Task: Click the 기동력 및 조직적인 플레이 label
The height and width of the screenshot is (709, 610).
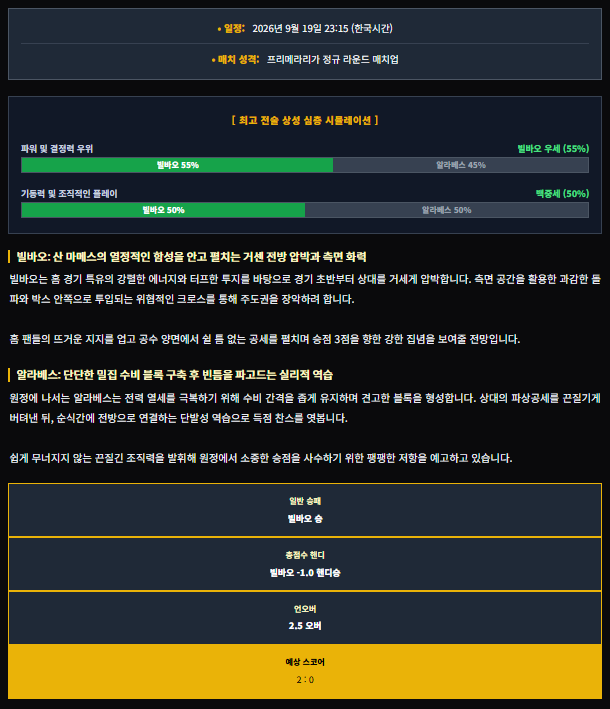Action: coord(69,194)
